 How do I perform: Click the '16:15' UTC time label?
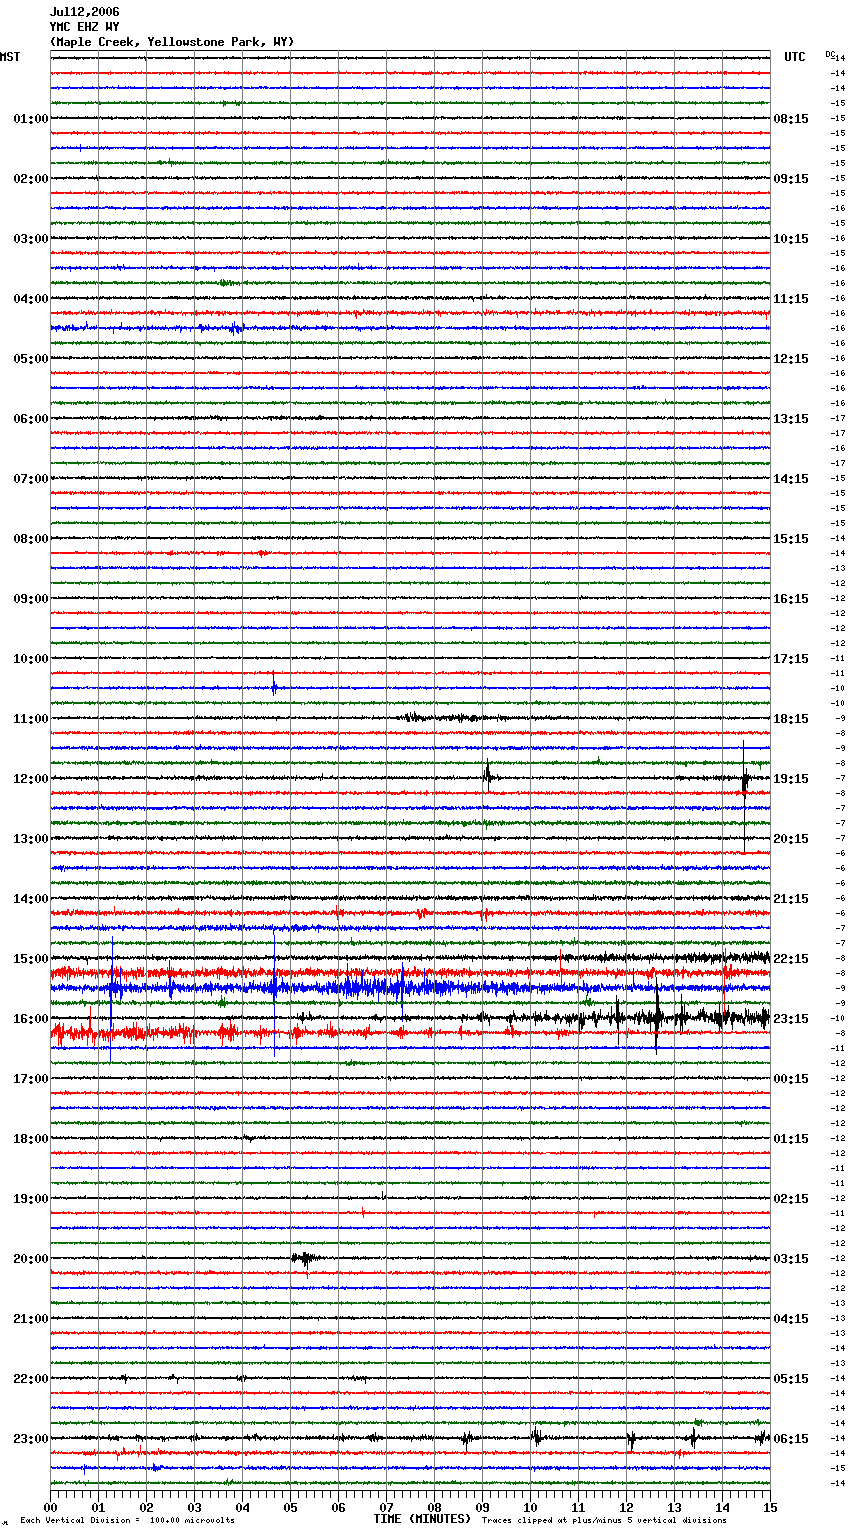pos(791,599)
